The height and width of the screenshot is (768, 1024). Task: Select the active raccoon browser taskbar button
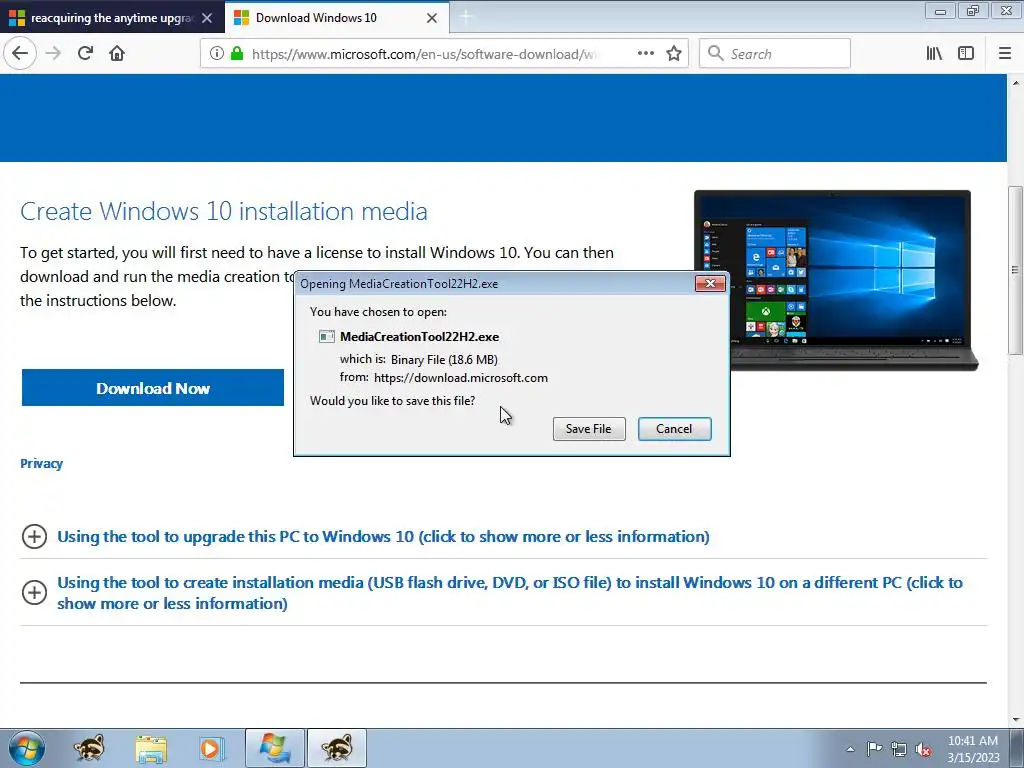pos(336,748)
